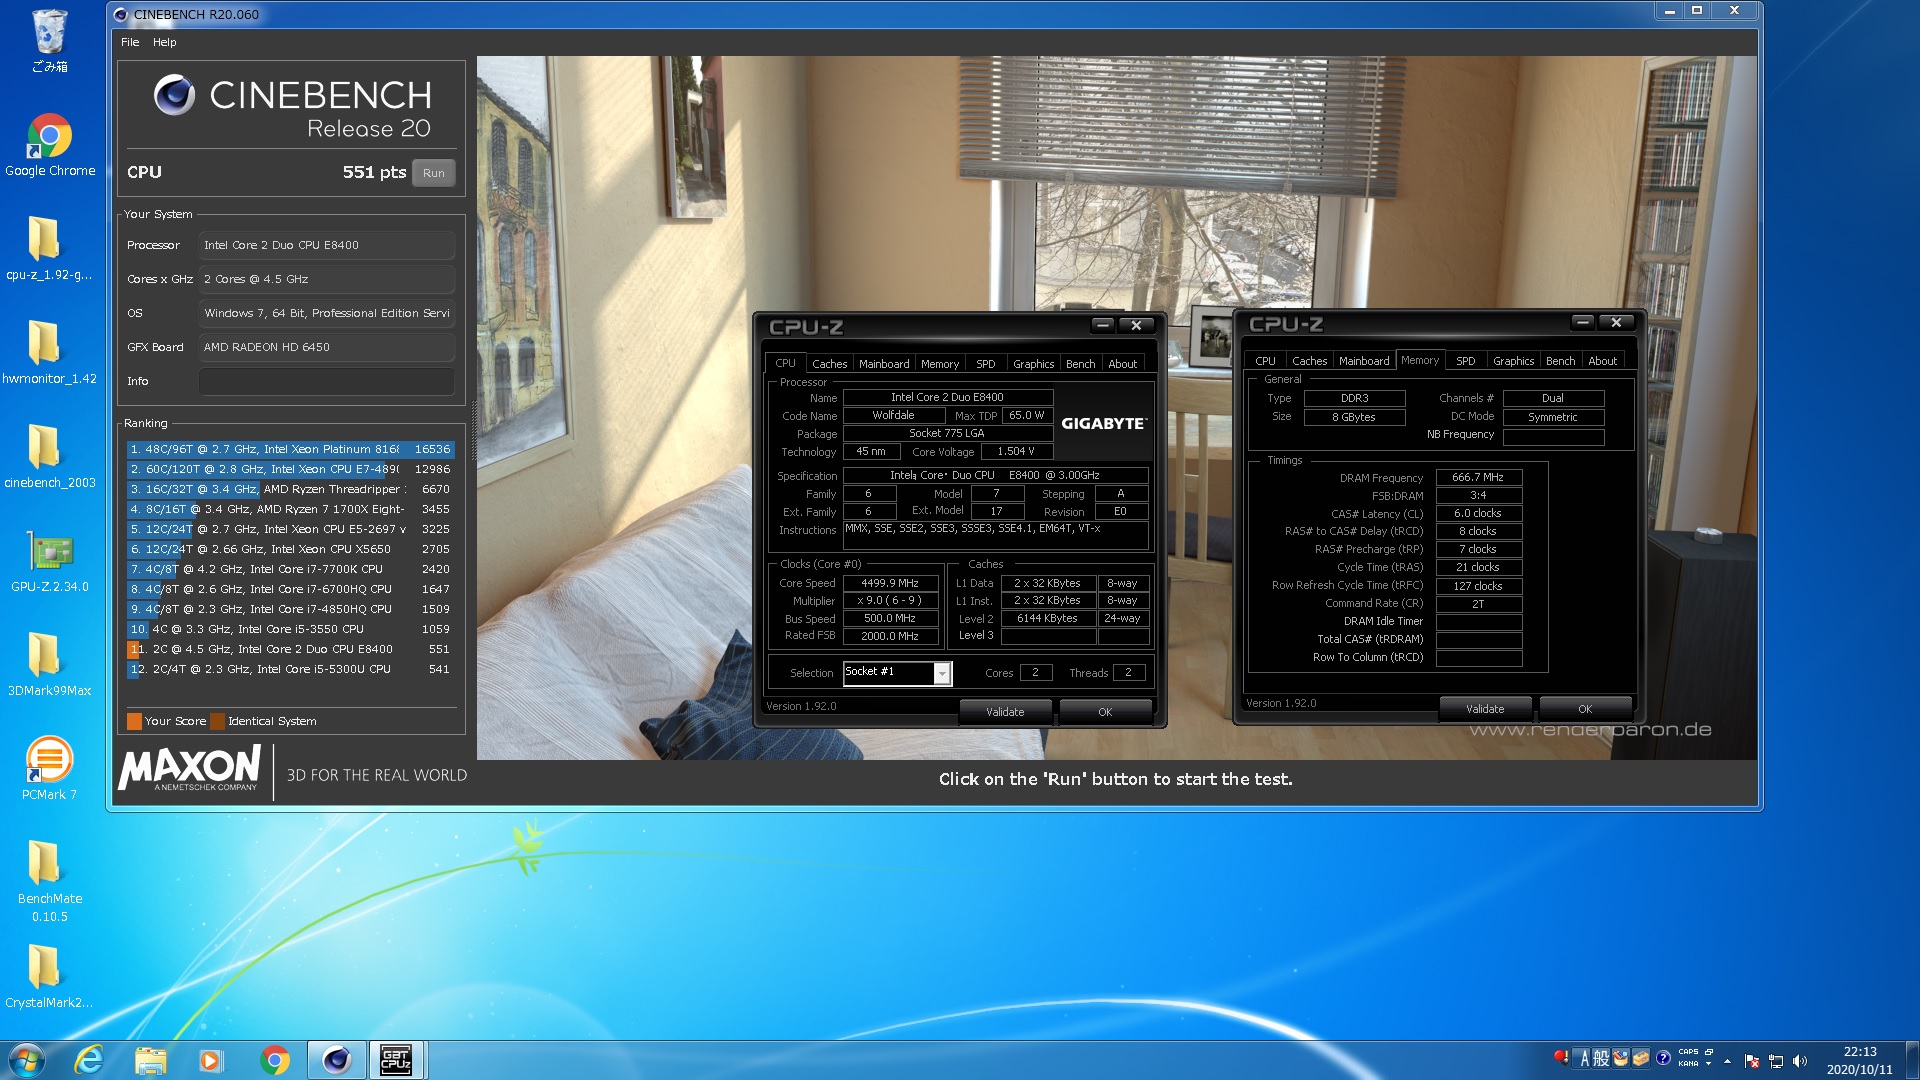The image size is (1920, 1080).
Task: Click the IME conversion mode 般 indicator
Action: (1601, 1058)
